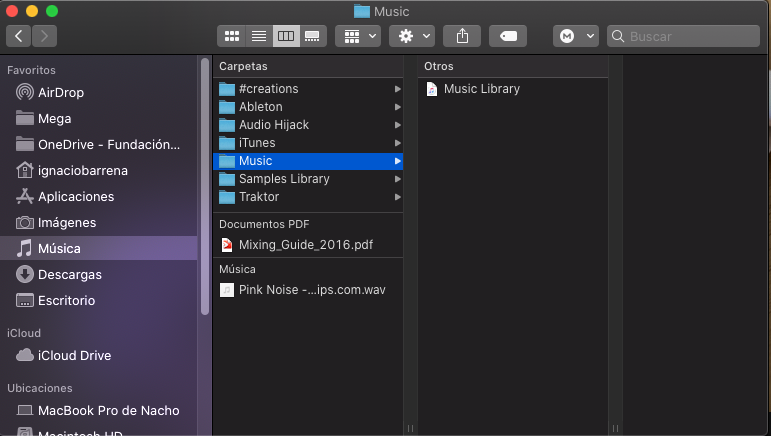Viewport: 771px width, 436px height.
Task: Select the iTunes folder
Action: pos(308,143)
